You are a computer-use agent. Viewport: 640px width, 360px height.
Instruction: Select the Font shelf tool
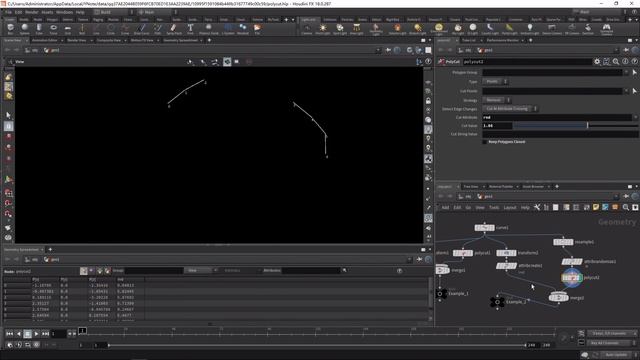coord(190,29)
